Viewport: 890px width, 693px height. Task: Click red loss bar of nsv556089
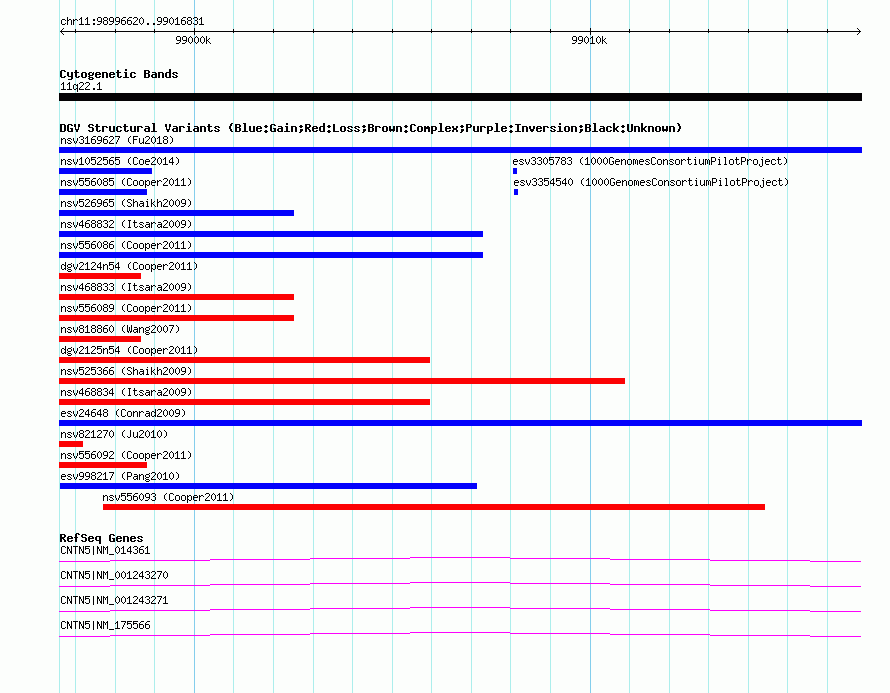[177, 318]
